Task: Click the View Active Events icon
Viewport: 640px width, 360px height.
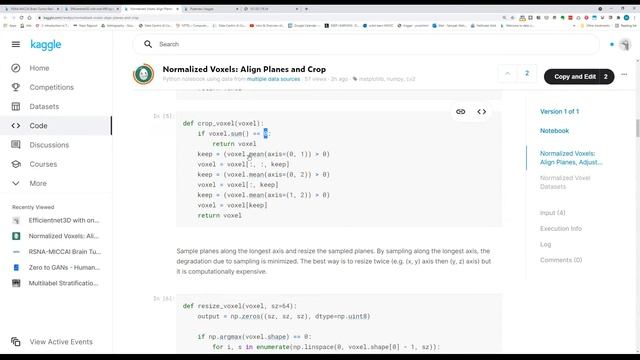Action: tap(16, 342)
